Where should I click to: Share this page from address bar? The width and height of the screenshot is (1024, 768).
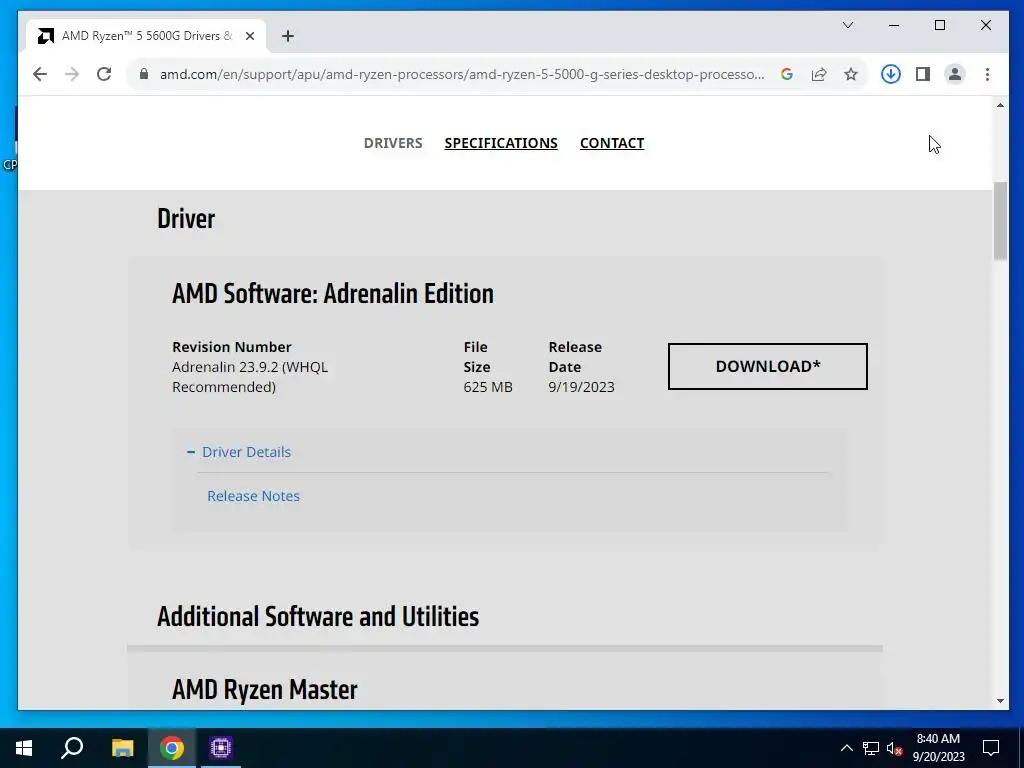click(x=819, y=74)
